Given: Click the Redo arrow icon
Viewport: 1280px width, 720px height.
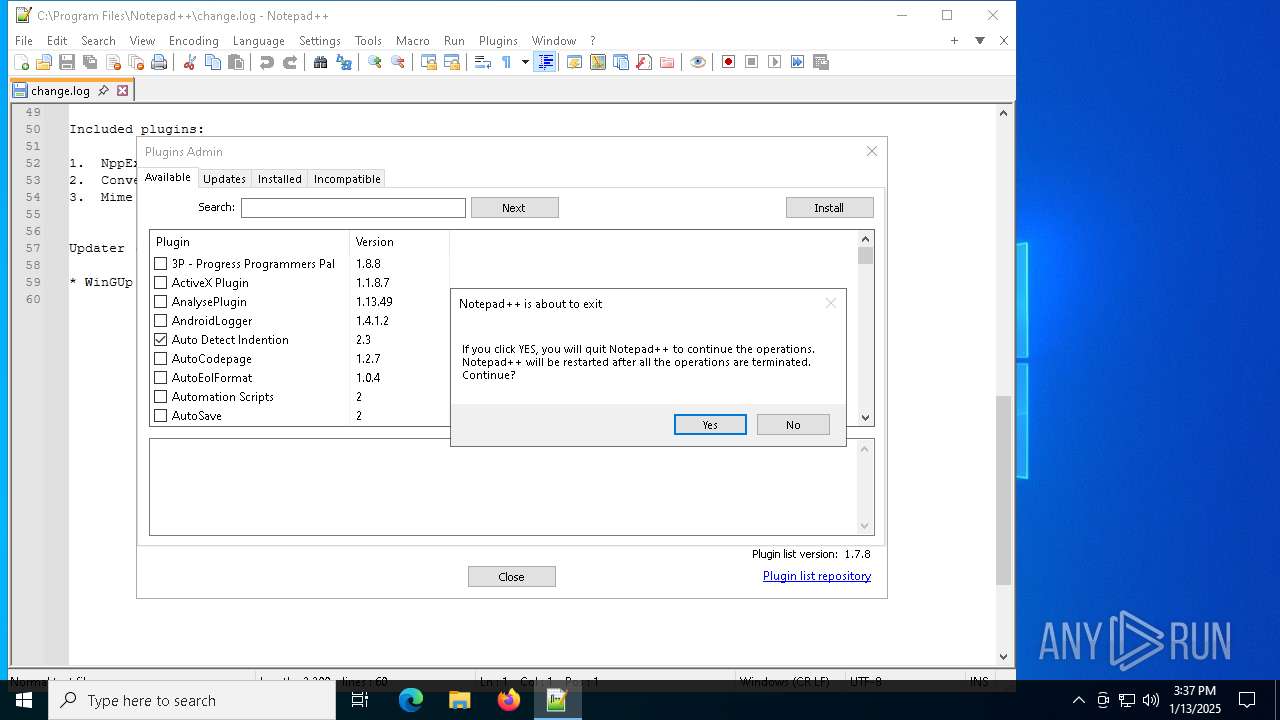Looking at the screenshot, I should click(290, 62).
